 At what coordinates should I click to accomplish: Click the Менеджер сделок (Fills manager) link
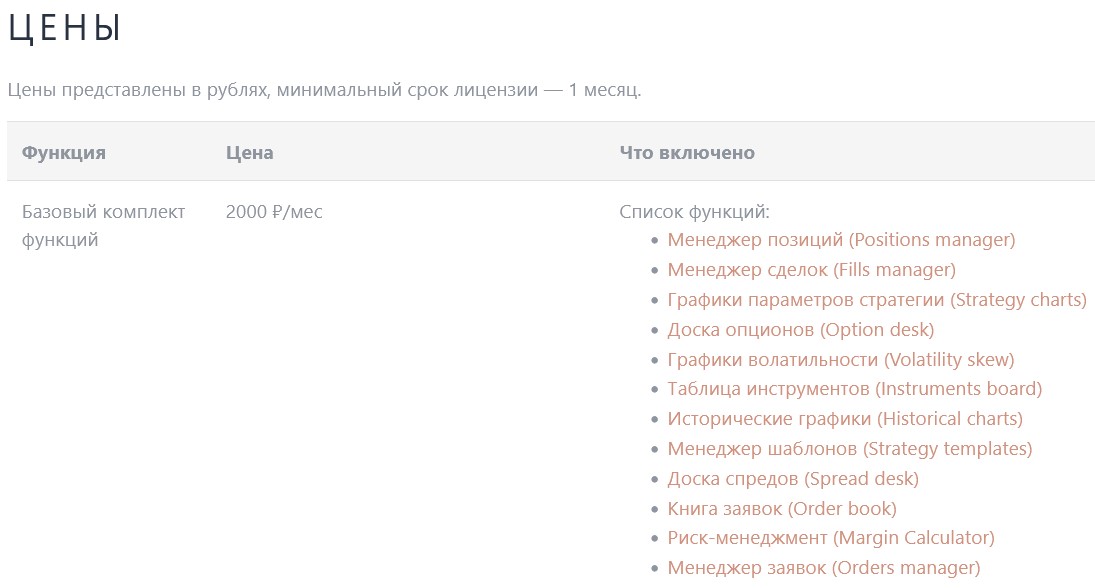(x=811, y=270)
